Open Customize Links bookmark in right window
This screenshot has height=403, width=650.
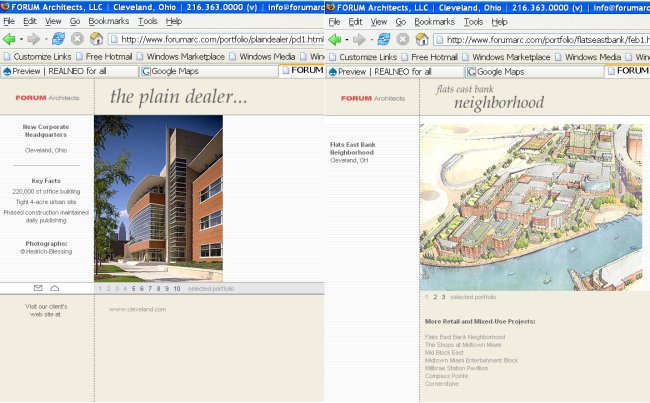(x=363, y=57)
